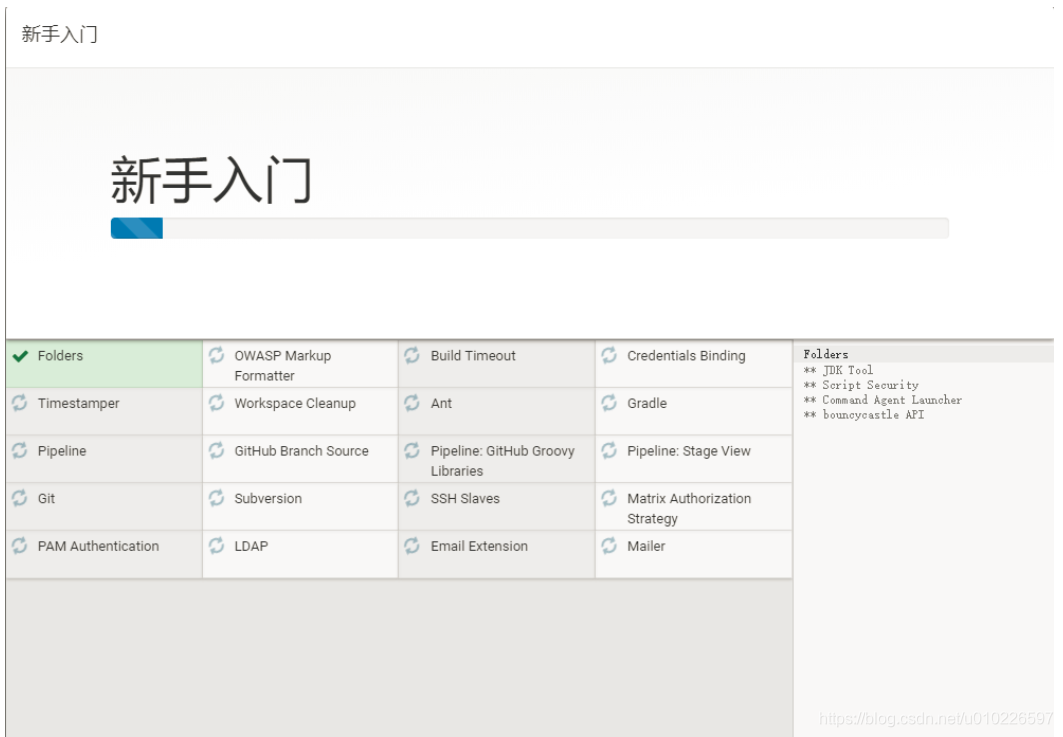Click the pending icon beside Email Extension
1063x737 pixels.
(412, 546)
